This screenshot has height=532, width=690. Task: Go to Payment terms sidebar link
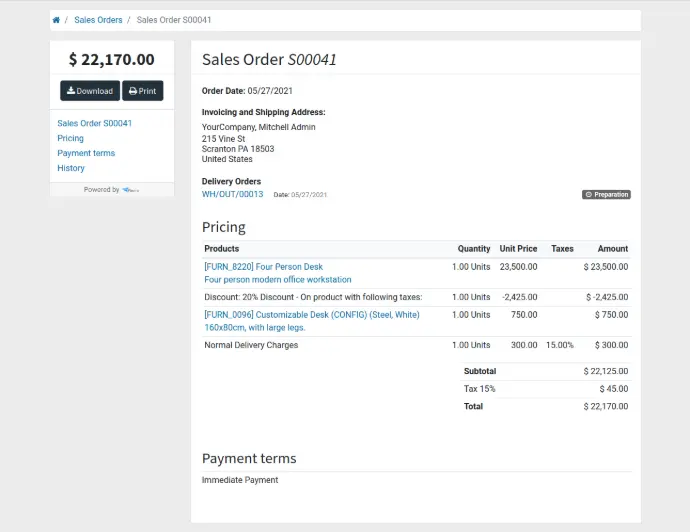86,153
